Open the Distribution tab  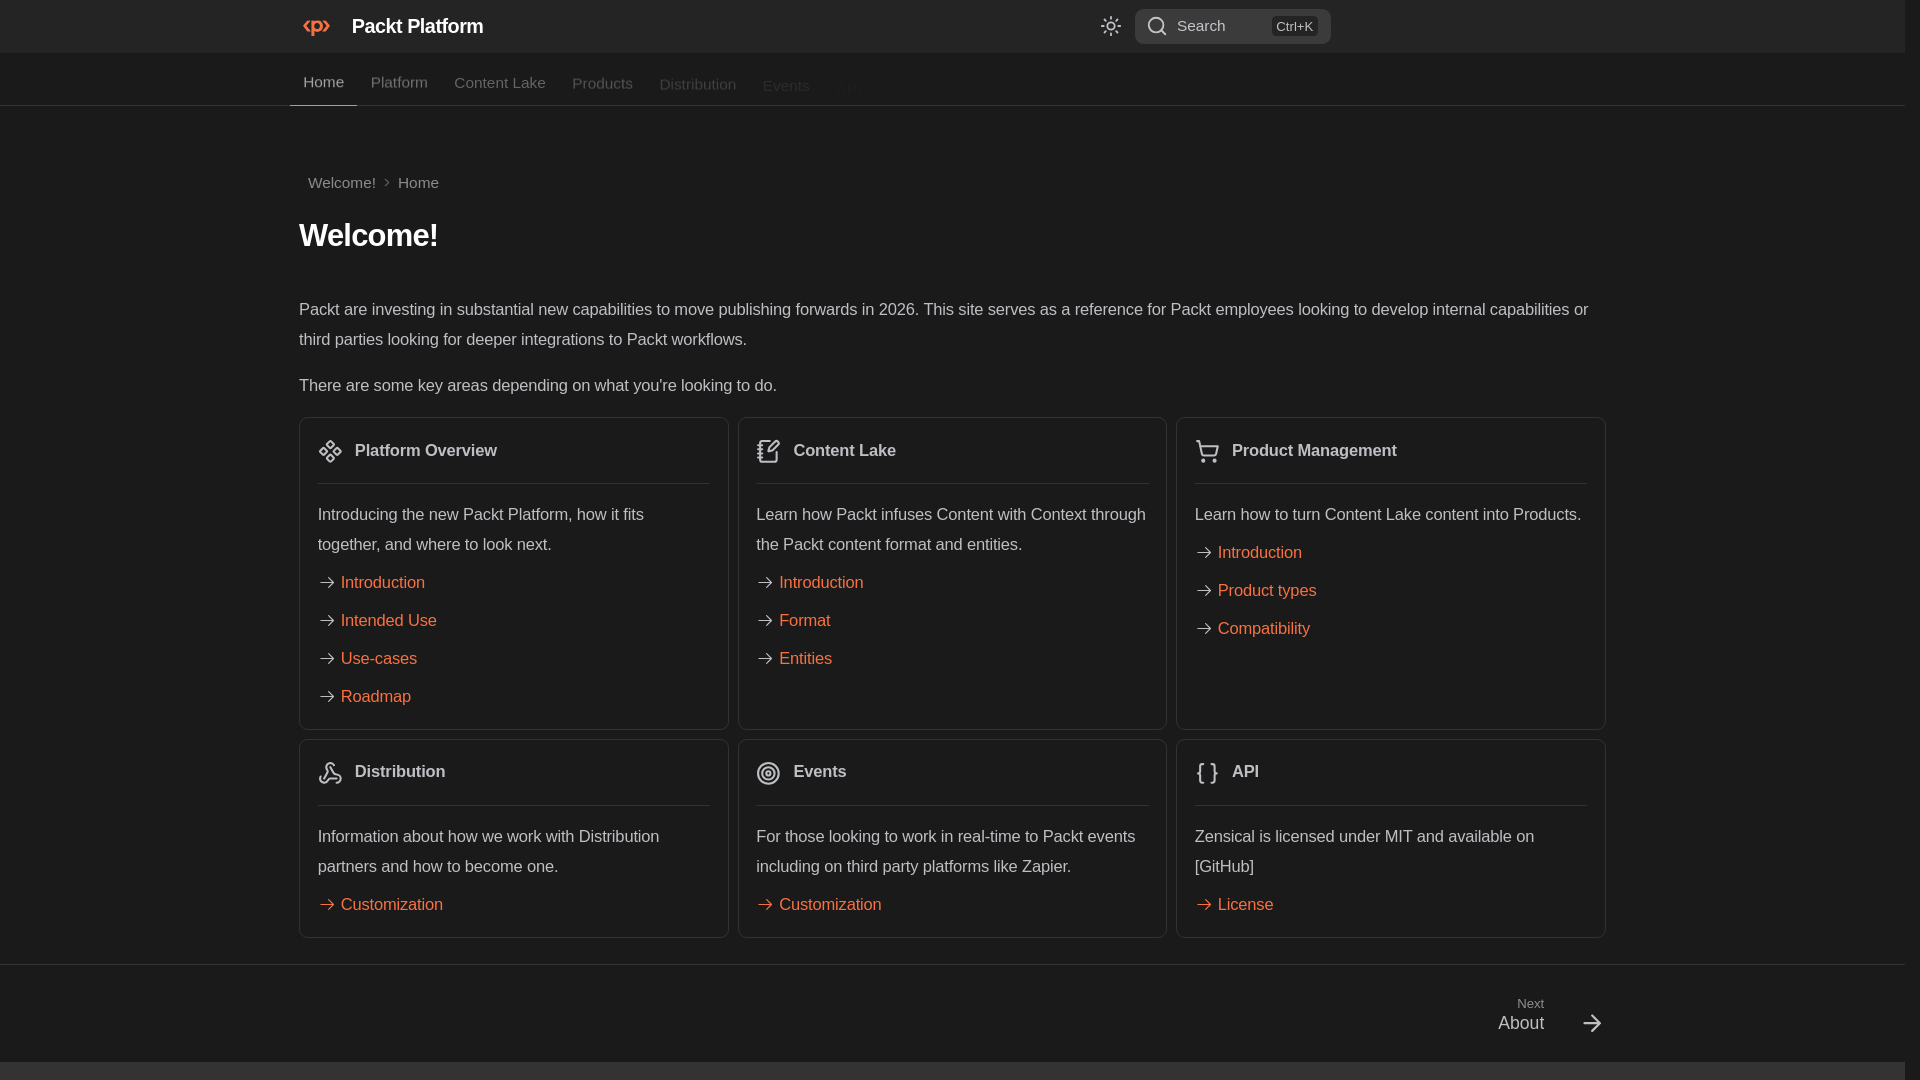click(697, 84)
